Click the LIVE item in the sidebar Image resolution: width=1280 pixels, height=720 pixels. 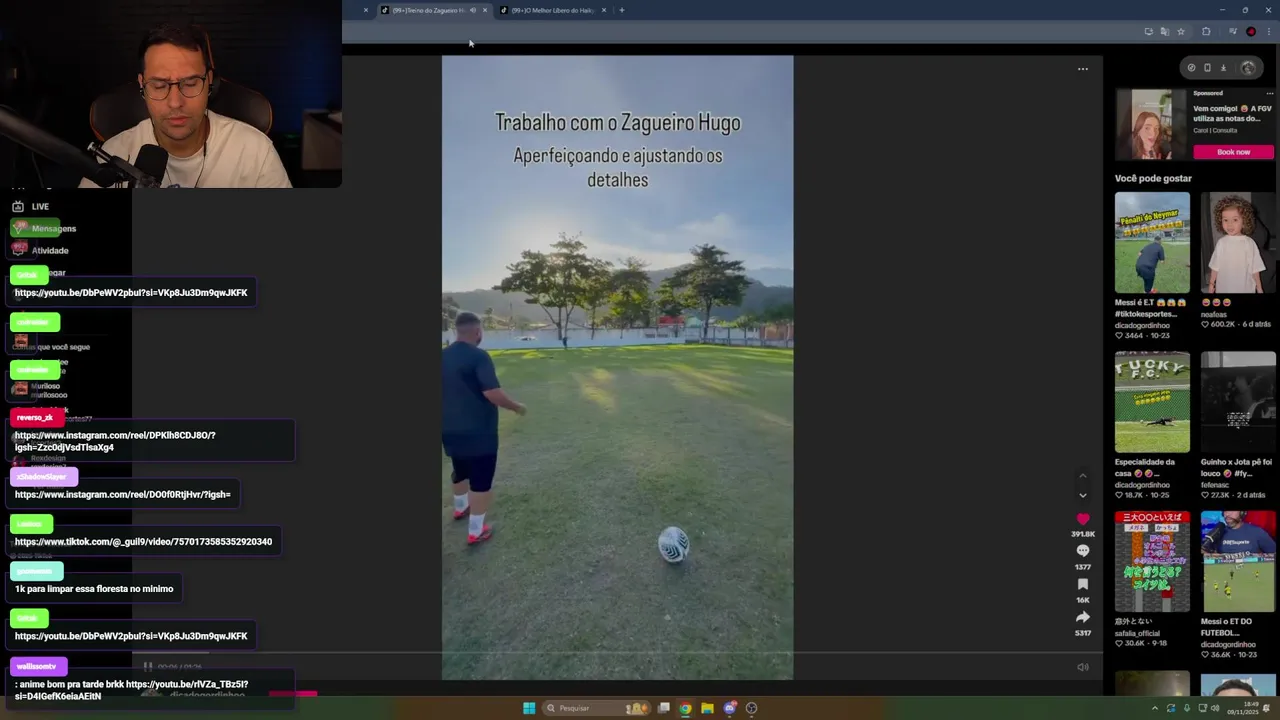point(40,207)
